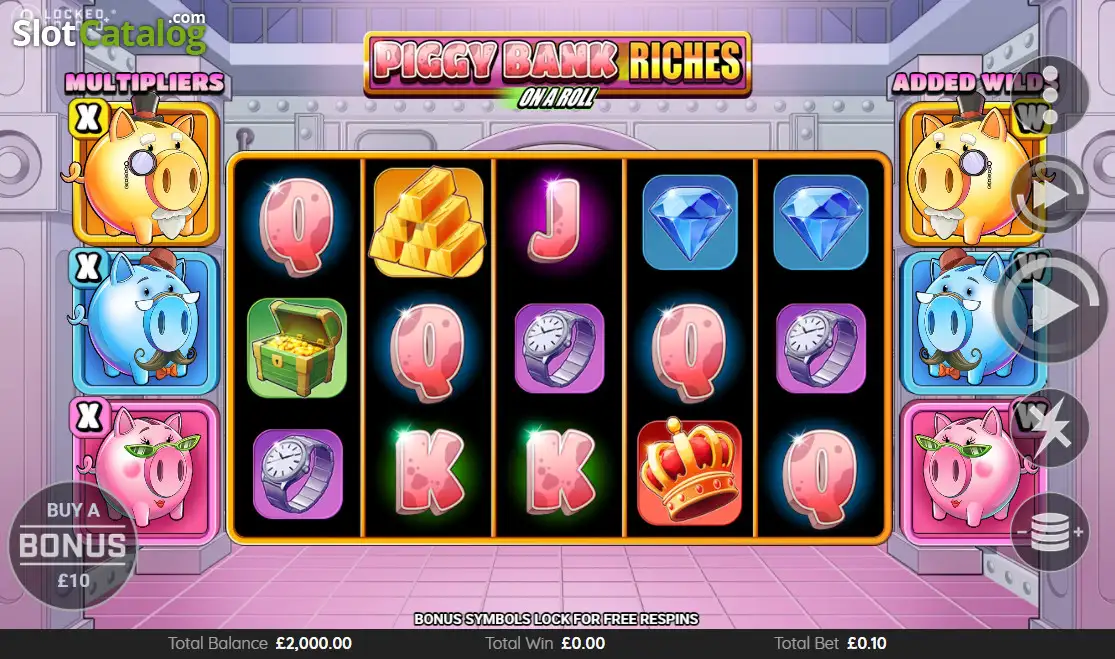Click the yellow added wild piggy bank

[x=971, y=173]
